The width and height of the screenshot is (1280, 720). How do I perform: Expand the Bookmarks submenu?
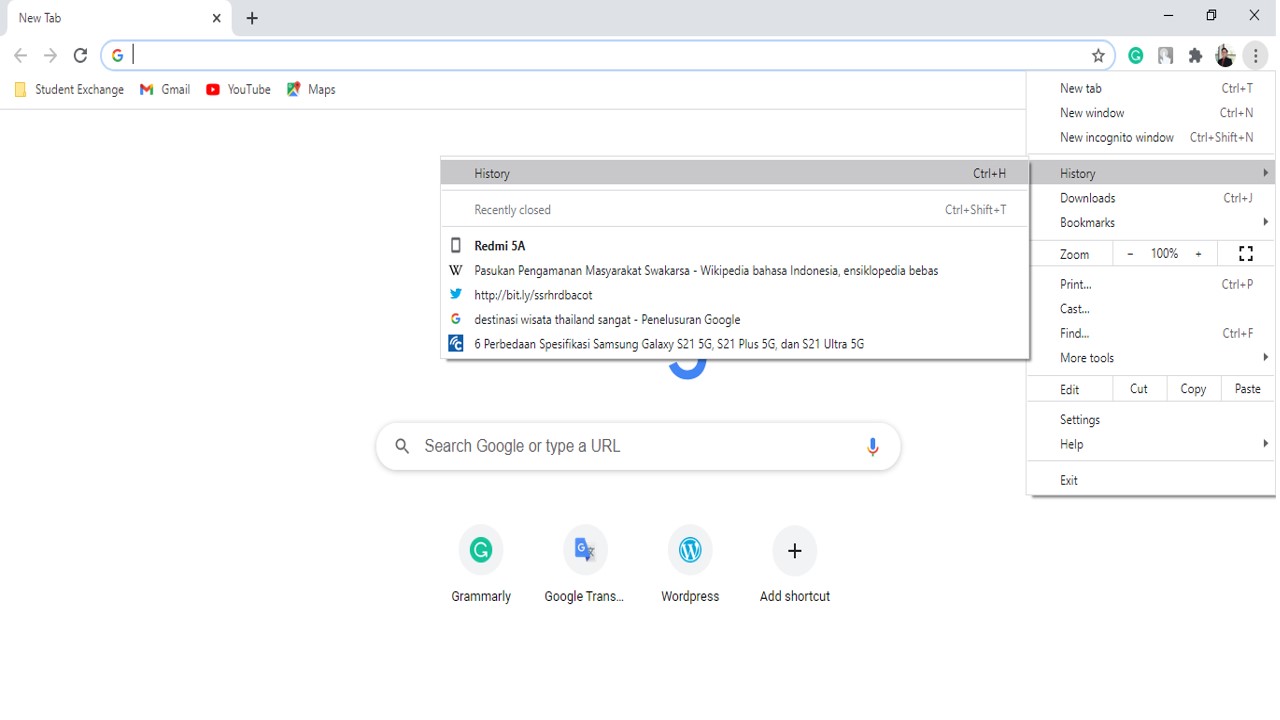pyautogui.click(x=1151, y=222)
